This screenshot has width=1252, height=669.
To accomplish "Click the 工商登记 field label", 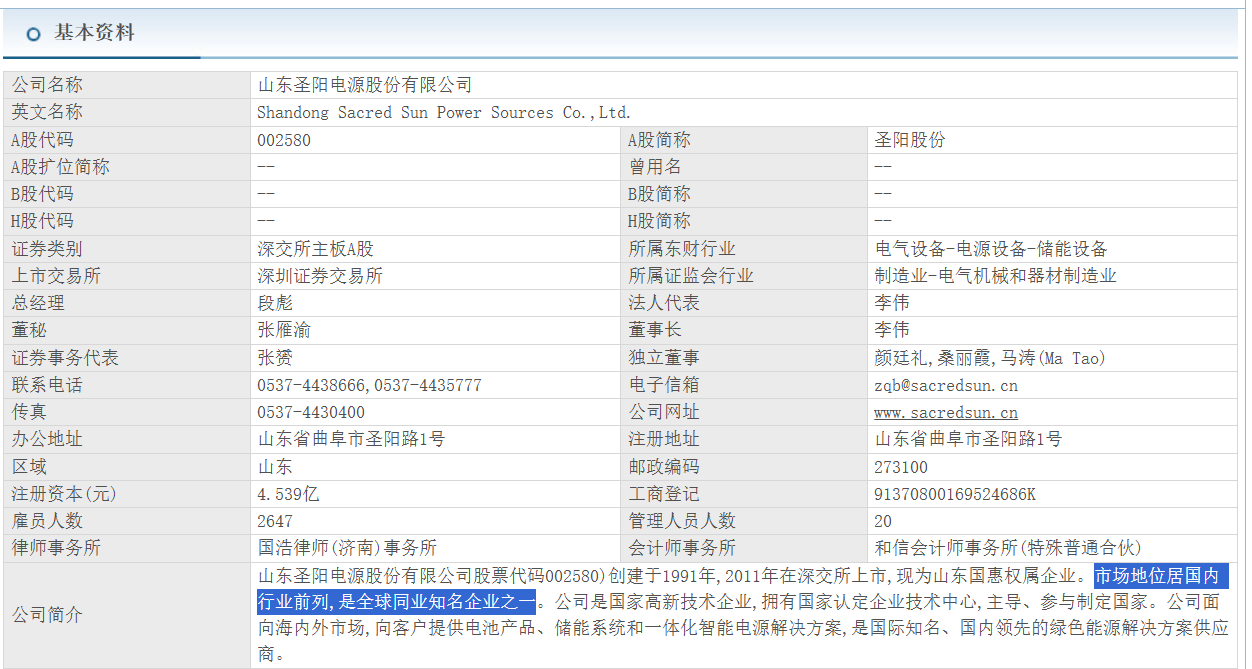I will coord(664,494).
